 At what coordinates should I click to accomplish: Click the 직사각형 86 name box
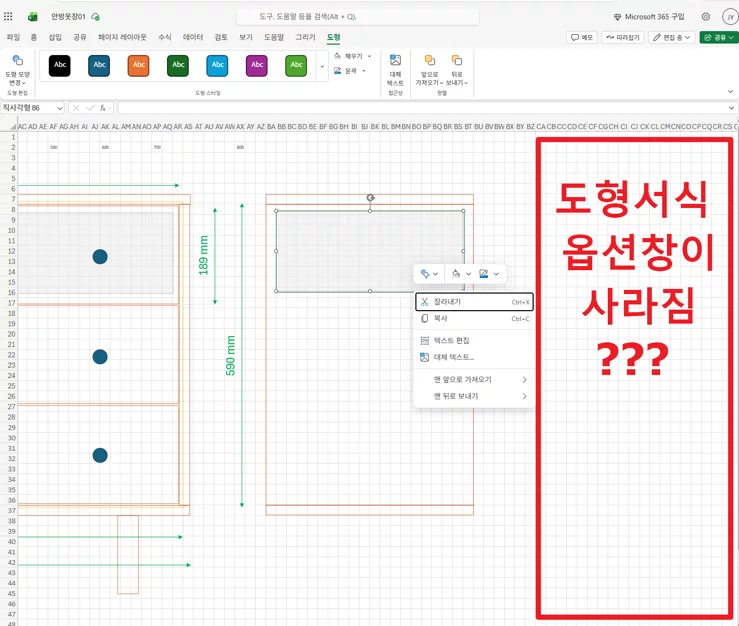point(28,108)
